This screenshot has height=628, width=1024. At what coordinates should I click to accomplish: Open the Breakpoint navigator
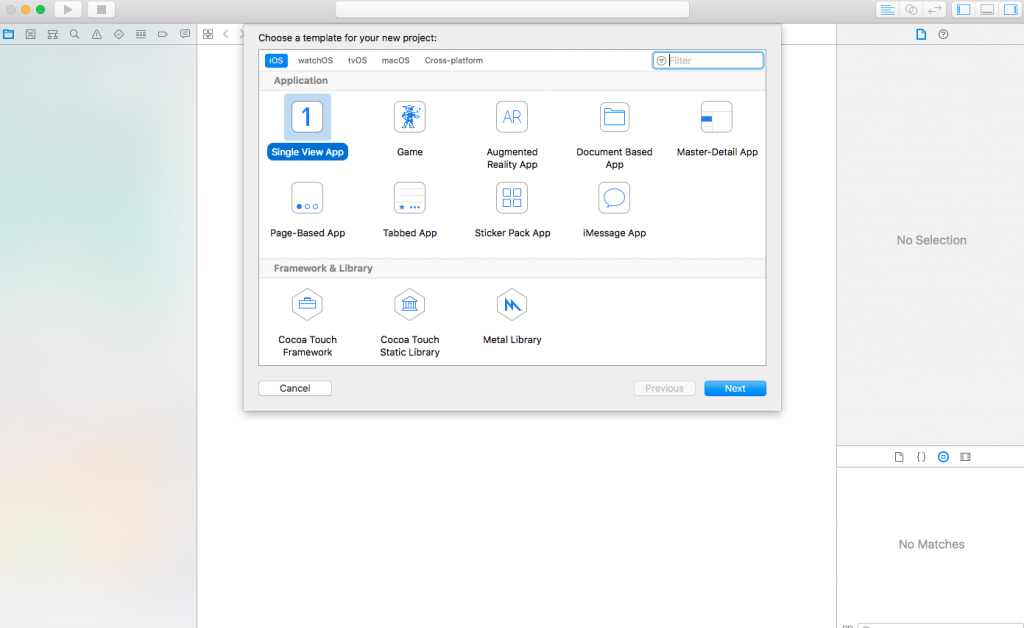163,34
